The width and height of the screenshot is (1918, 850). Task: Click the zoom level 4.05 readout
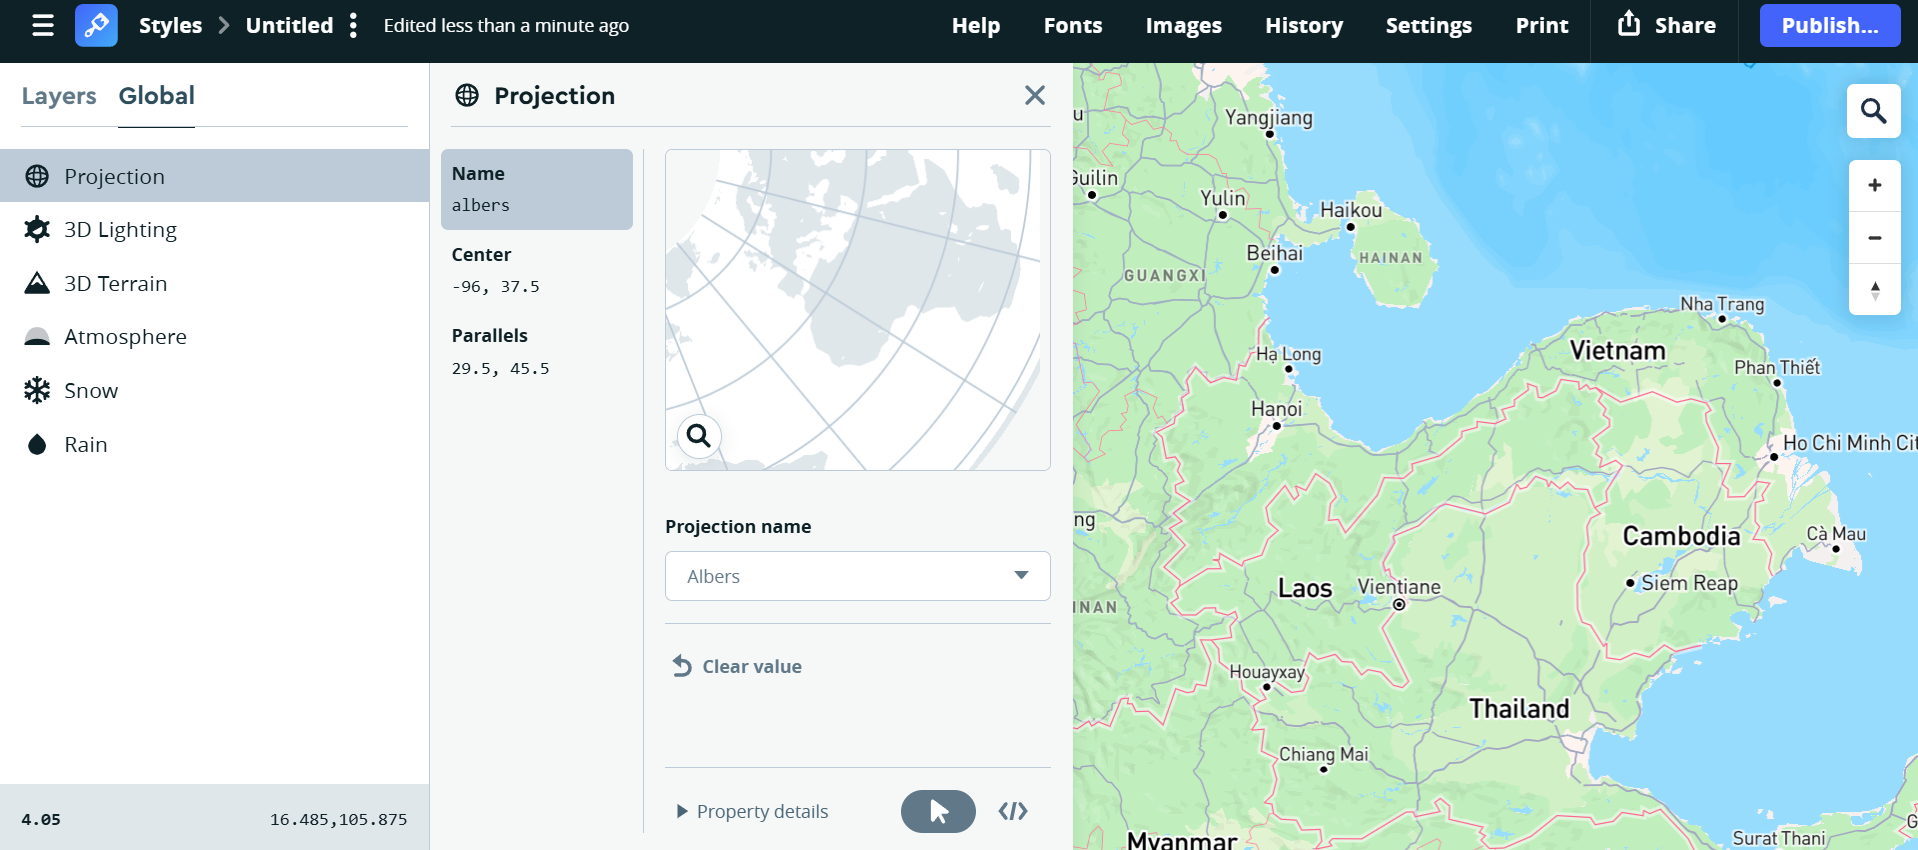click(x=41, y=819)
